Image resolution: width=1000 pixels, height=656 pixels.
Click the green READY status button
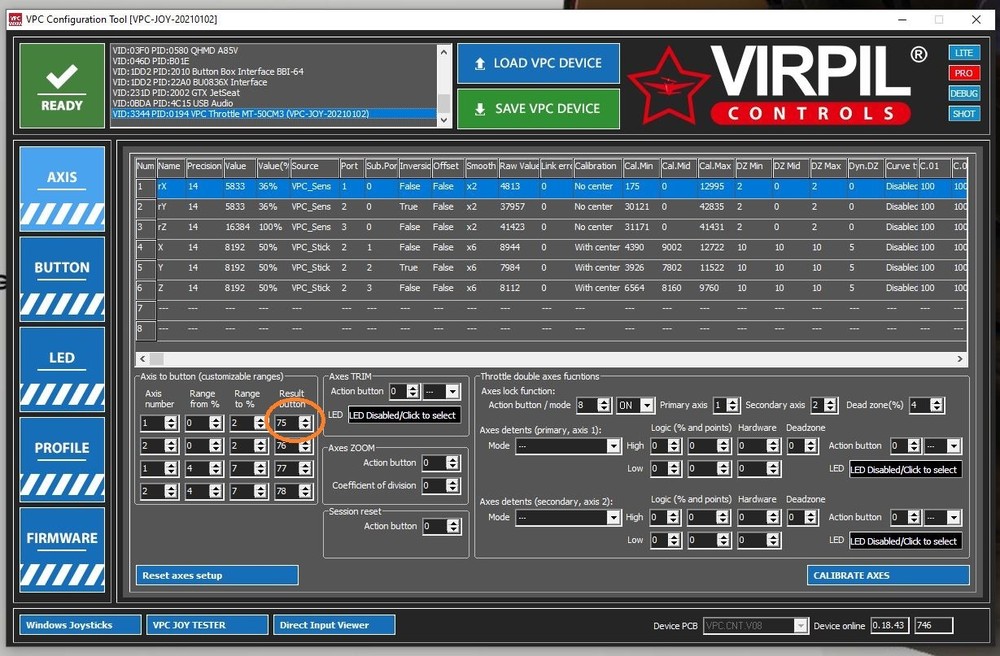coord(62,85)
